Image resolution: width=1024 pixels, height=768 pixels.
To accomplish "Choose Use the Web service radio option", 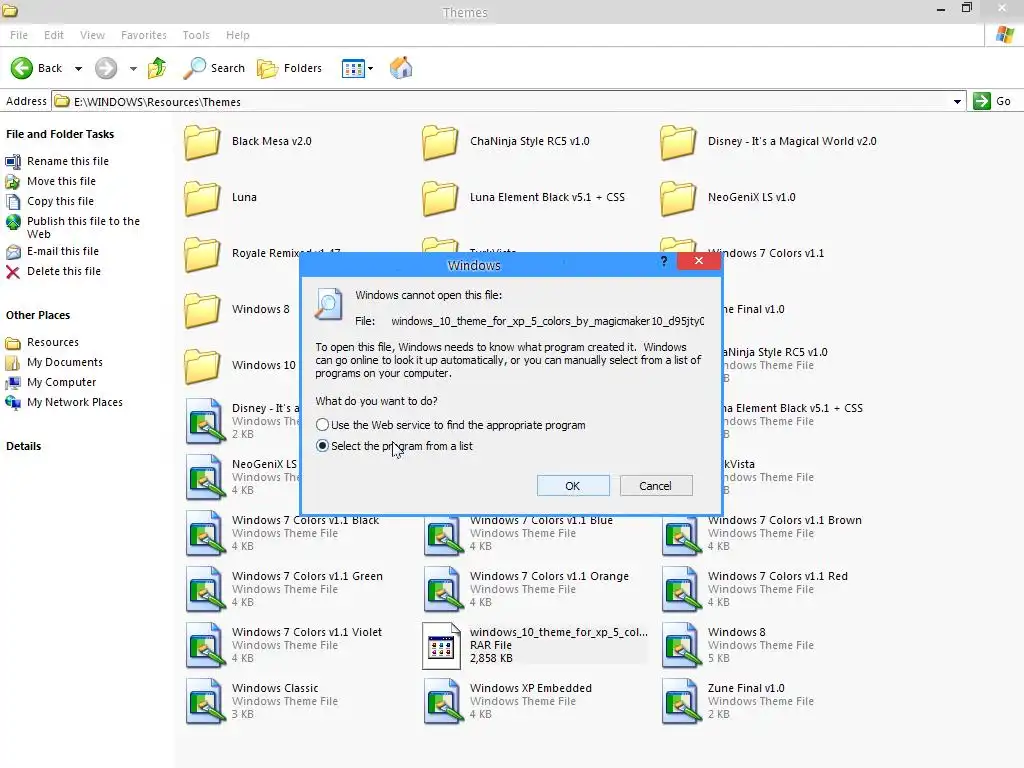I will pyautogui.click(x=322, y=425).
